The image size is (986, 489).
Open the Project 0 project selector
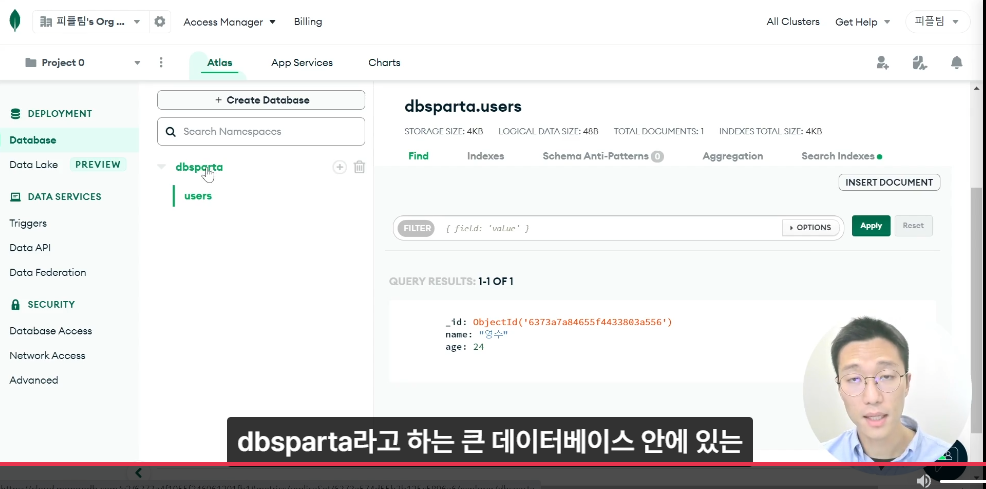(82, 62)
